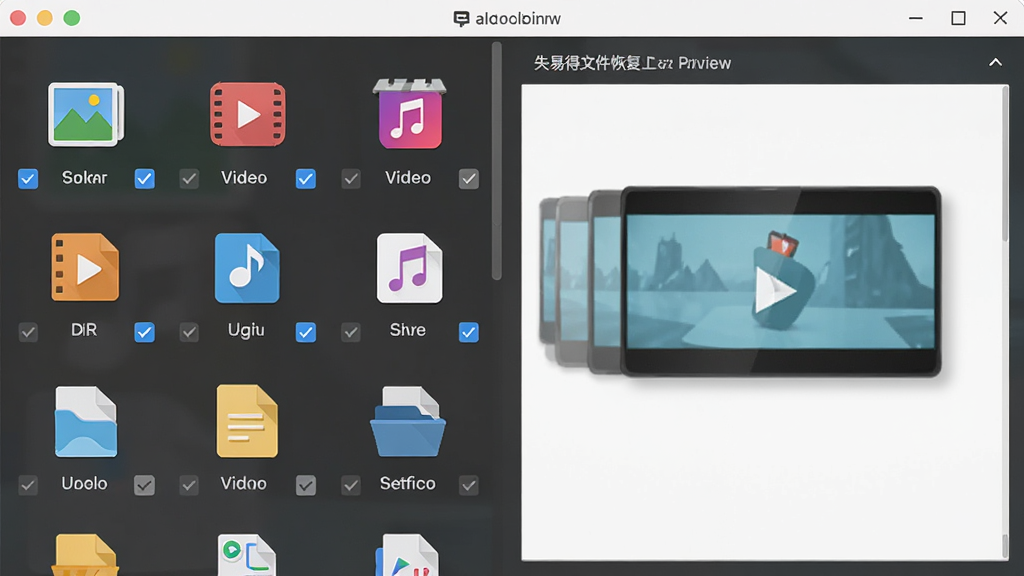Click the "DiR" label
1024x576 pixels.
84,330
